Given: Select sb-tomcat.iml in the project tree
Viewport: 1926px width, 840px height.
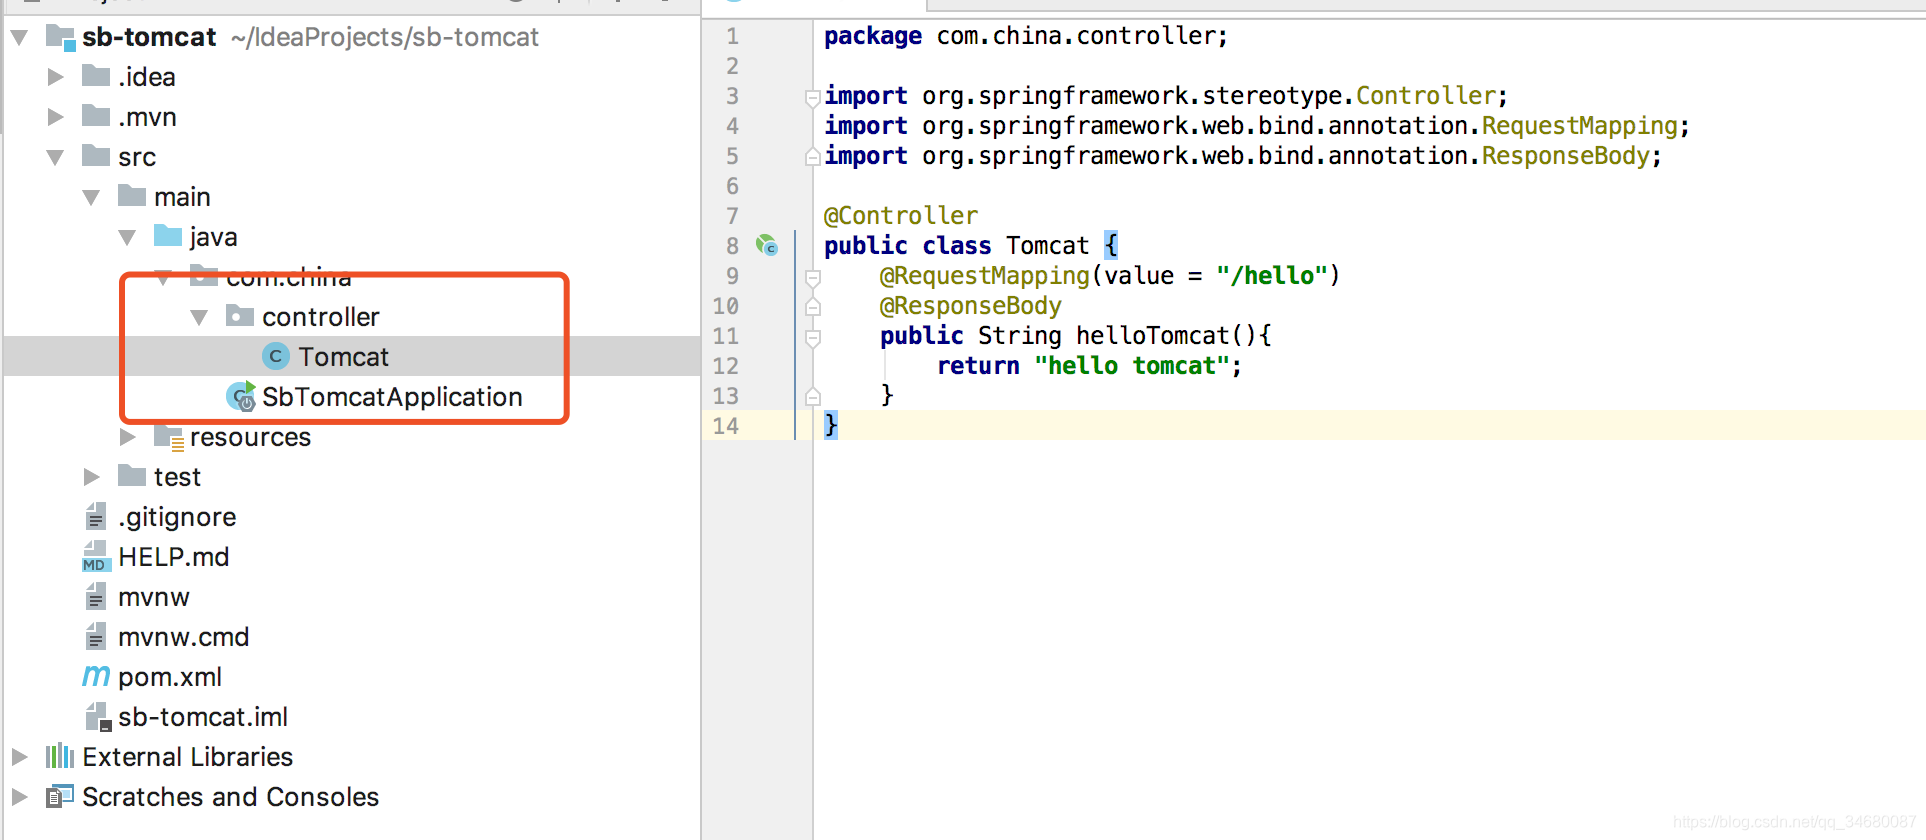Looking at the screenshot, I should point(203,717).
